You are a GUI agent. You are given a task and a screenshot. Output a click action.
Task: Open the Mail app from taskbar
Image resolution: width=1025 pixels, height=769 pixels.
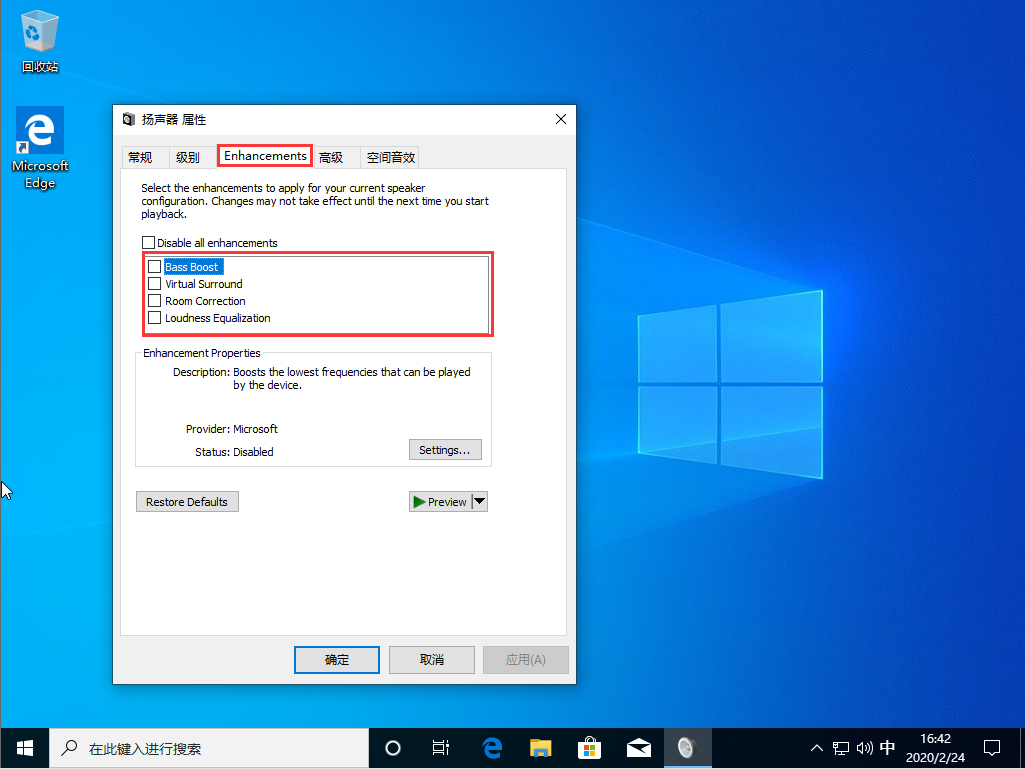[639, 747]
